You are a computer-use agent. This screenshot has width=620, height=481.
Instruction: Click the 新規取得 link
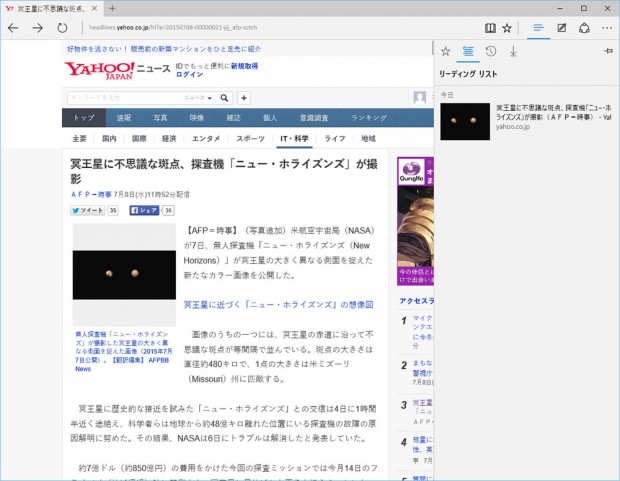[x=244, y=66]
